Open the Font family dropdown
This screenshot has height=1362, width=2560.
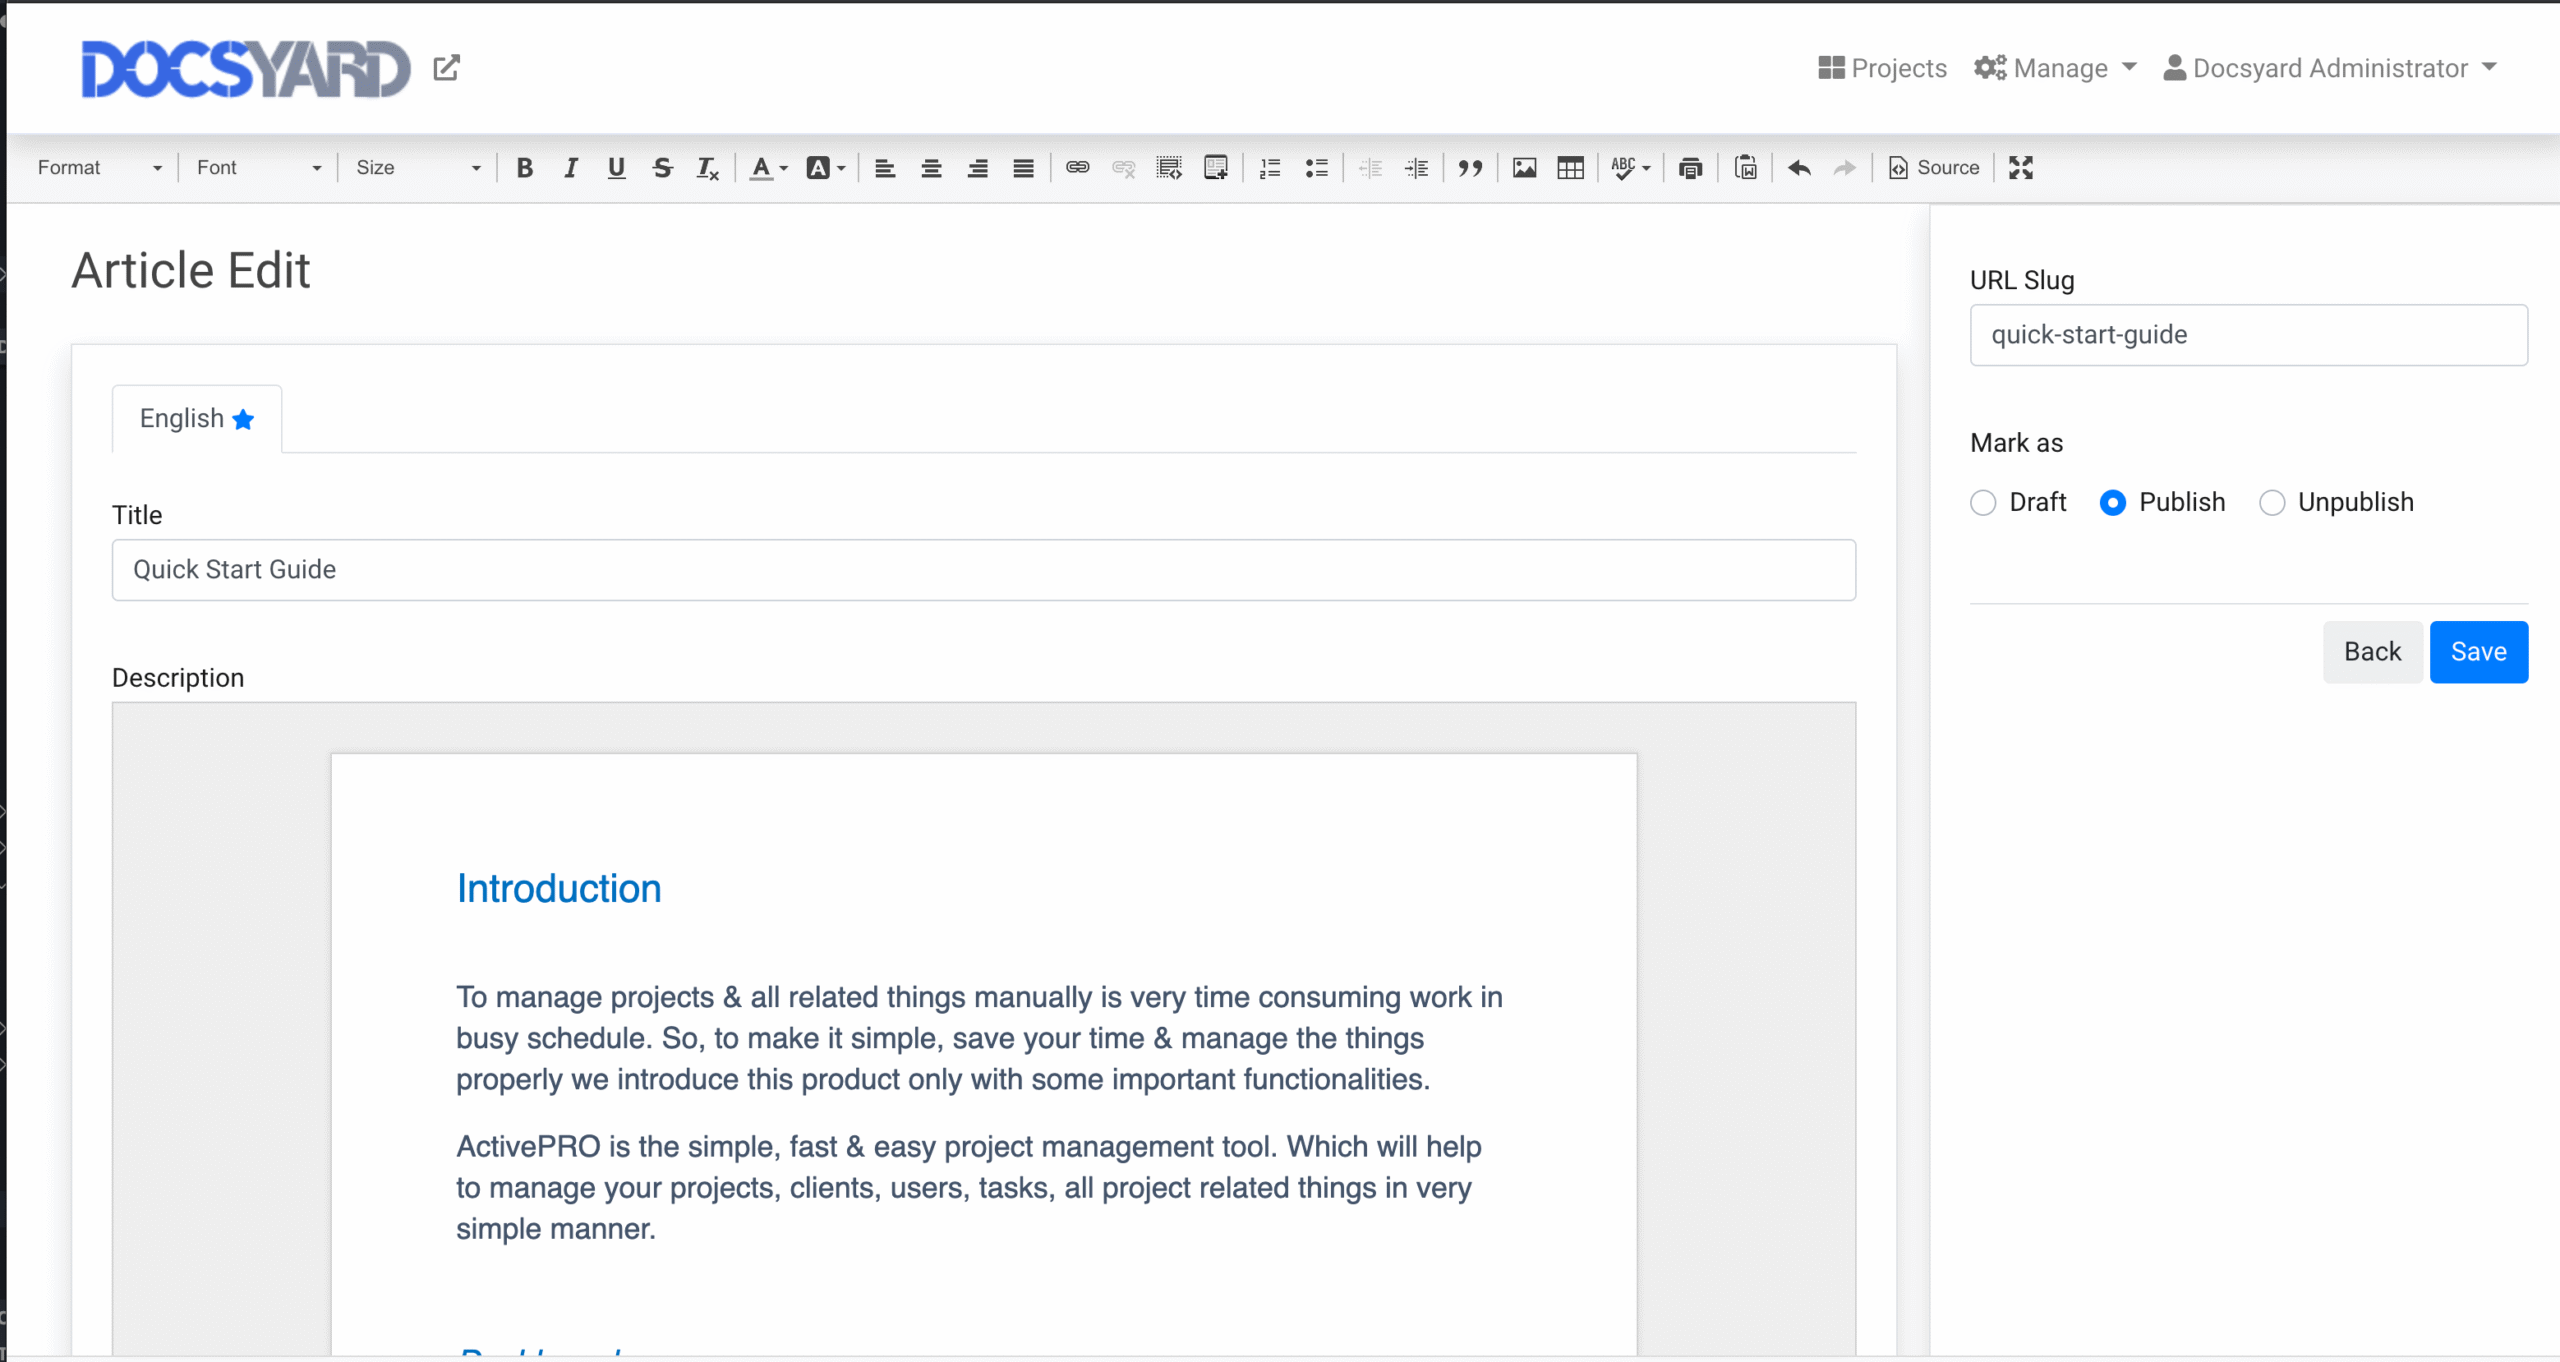pos(258,167)
